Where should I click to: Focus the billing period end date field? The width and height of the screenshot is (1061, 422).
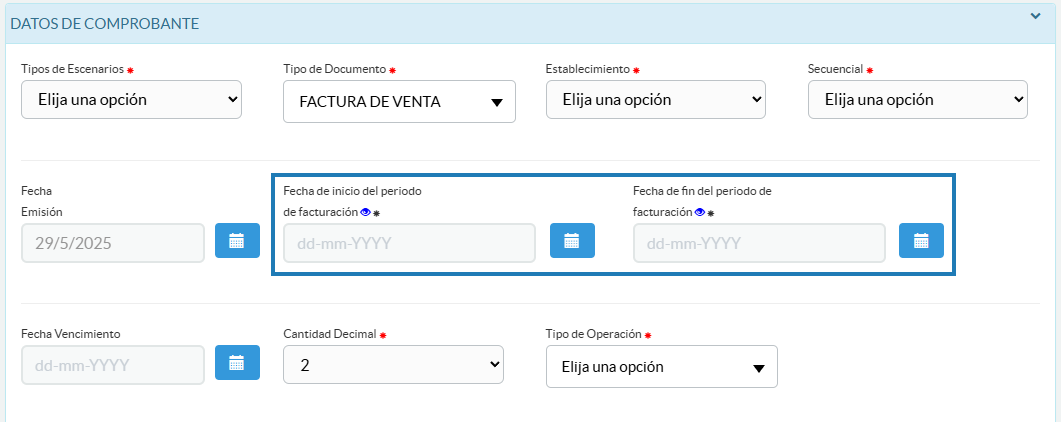coord(758,243)
